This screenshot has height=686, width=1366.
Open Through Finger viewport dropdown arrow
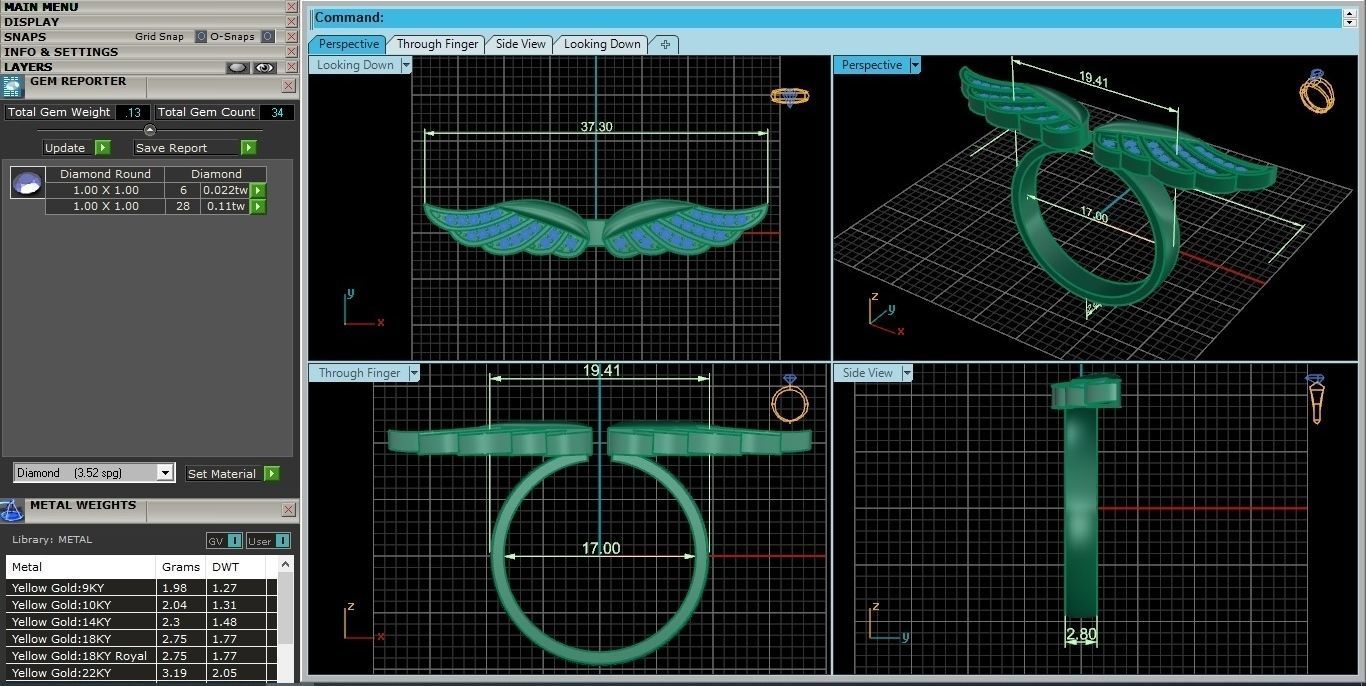pos(413,373)
